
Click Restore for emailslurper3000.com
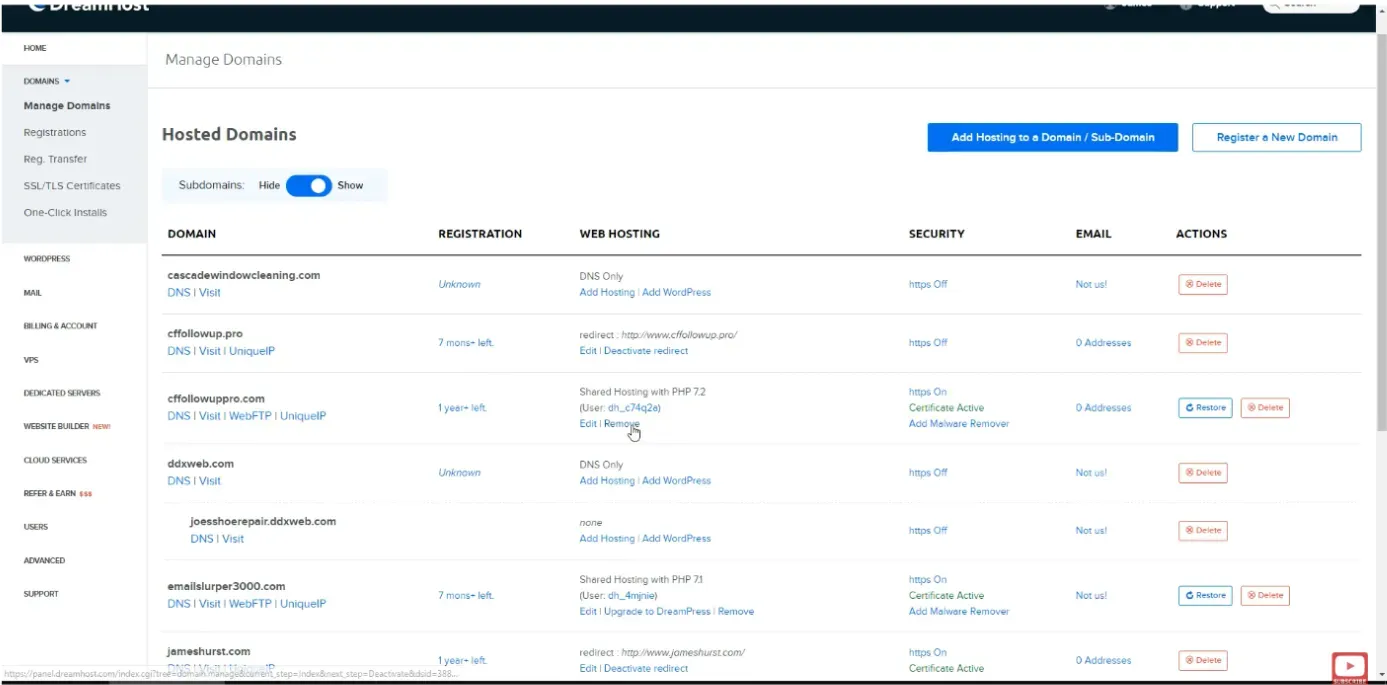point(1205,596)
